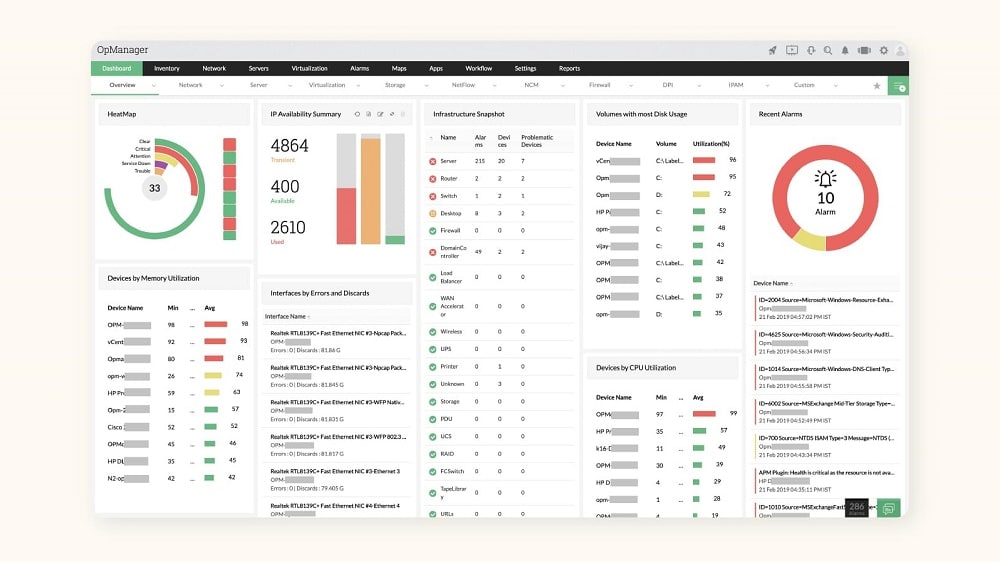1000x562 pixels.
Task: Click the red status icon beside DomainController
Action: 432,253
